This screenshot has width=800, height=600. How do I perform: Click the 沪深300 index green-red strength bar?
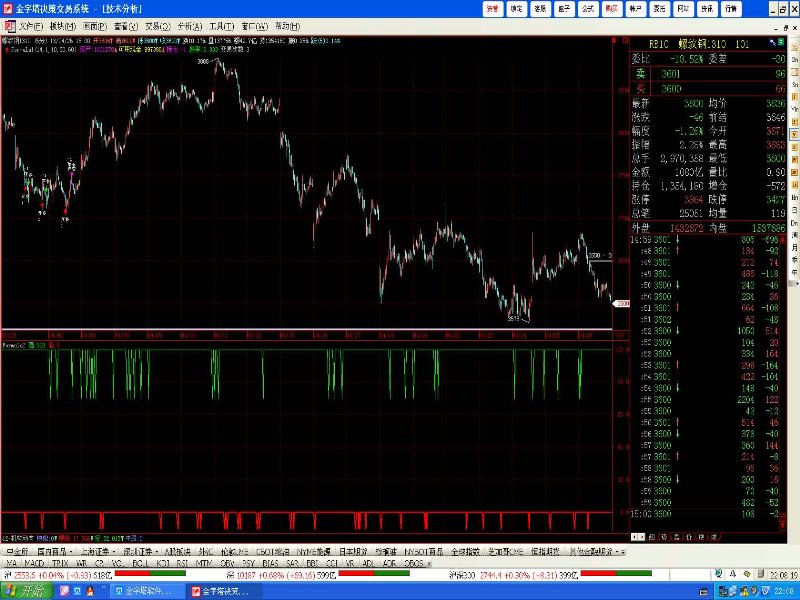(x=616, y=573)
